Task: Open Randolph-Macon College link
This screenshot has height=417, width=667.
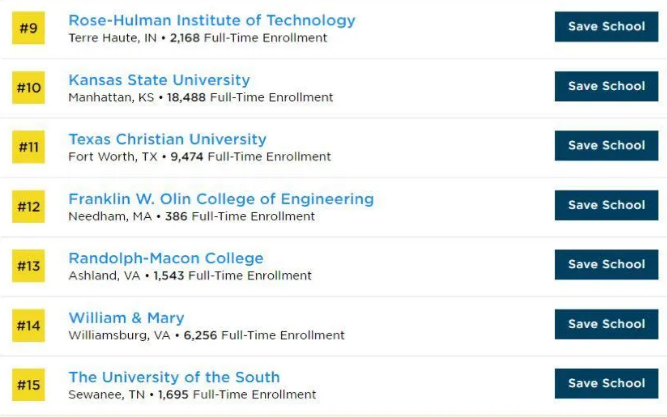Action: point(165,258)
